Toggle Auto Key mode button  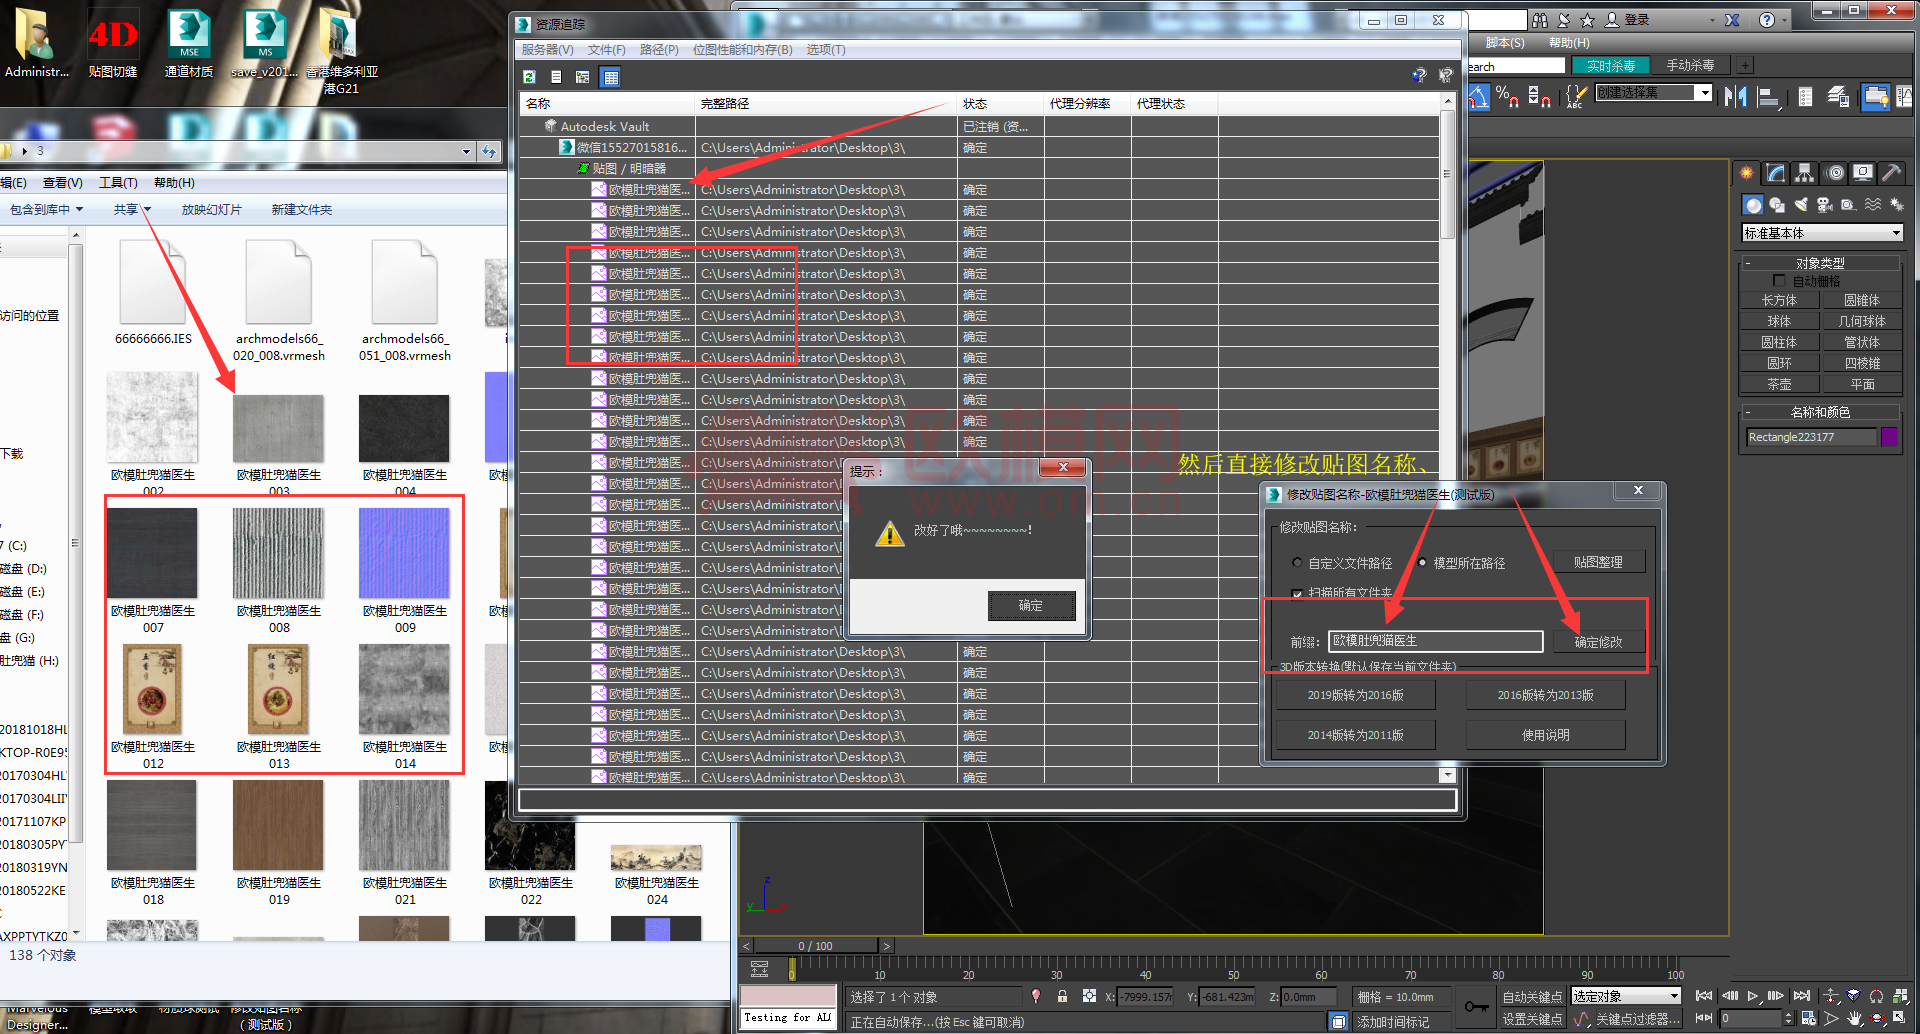[1532, 997]
